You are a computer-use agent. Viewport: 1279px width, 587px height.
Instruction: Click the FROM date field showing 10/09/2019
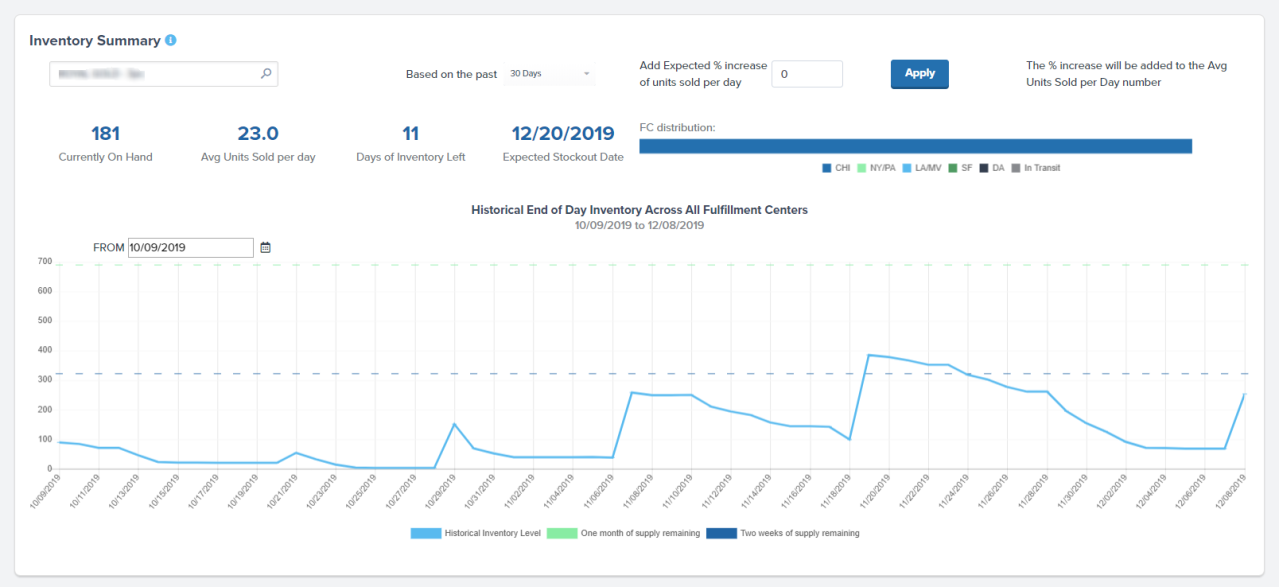pyautogui.click(x=190, y=246)
